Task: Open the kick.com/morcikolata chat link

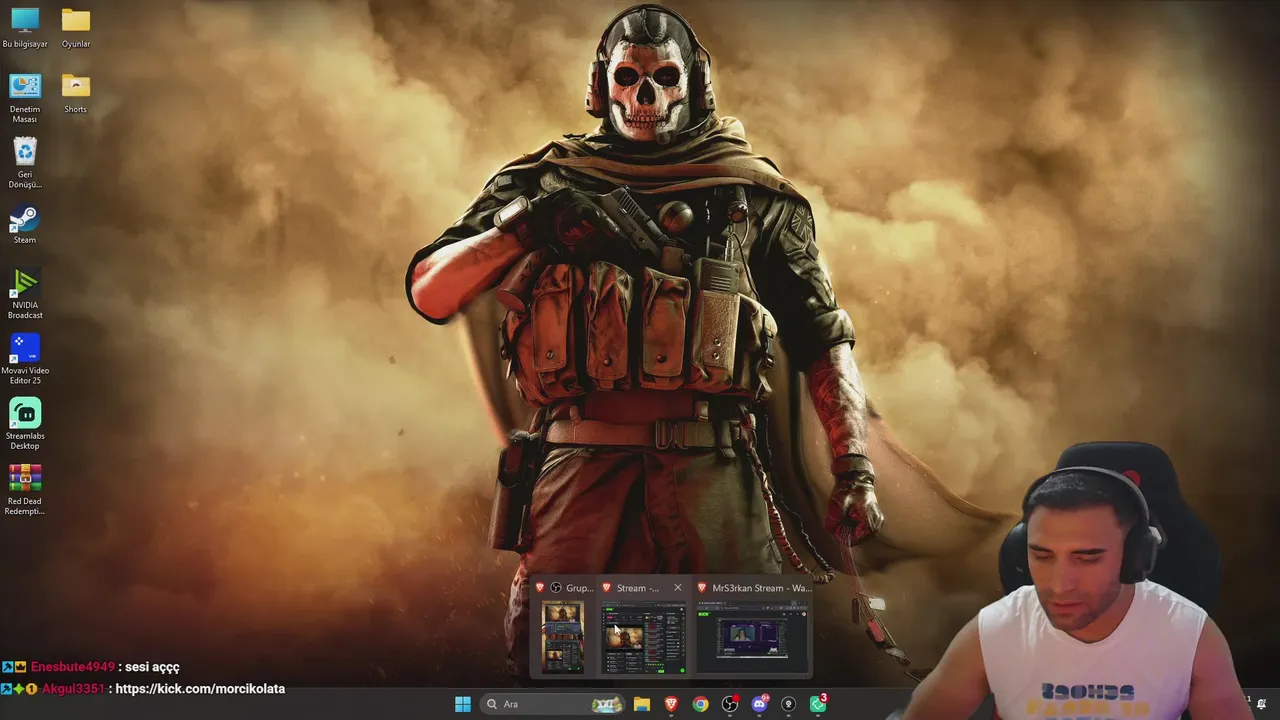Action: click(200, 689)
